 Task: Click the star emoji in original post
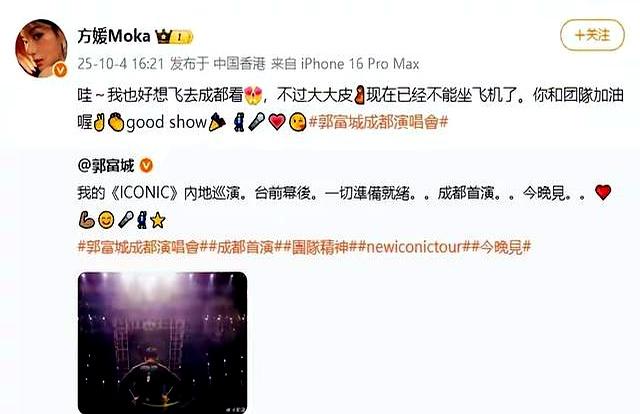click(158, 220)
